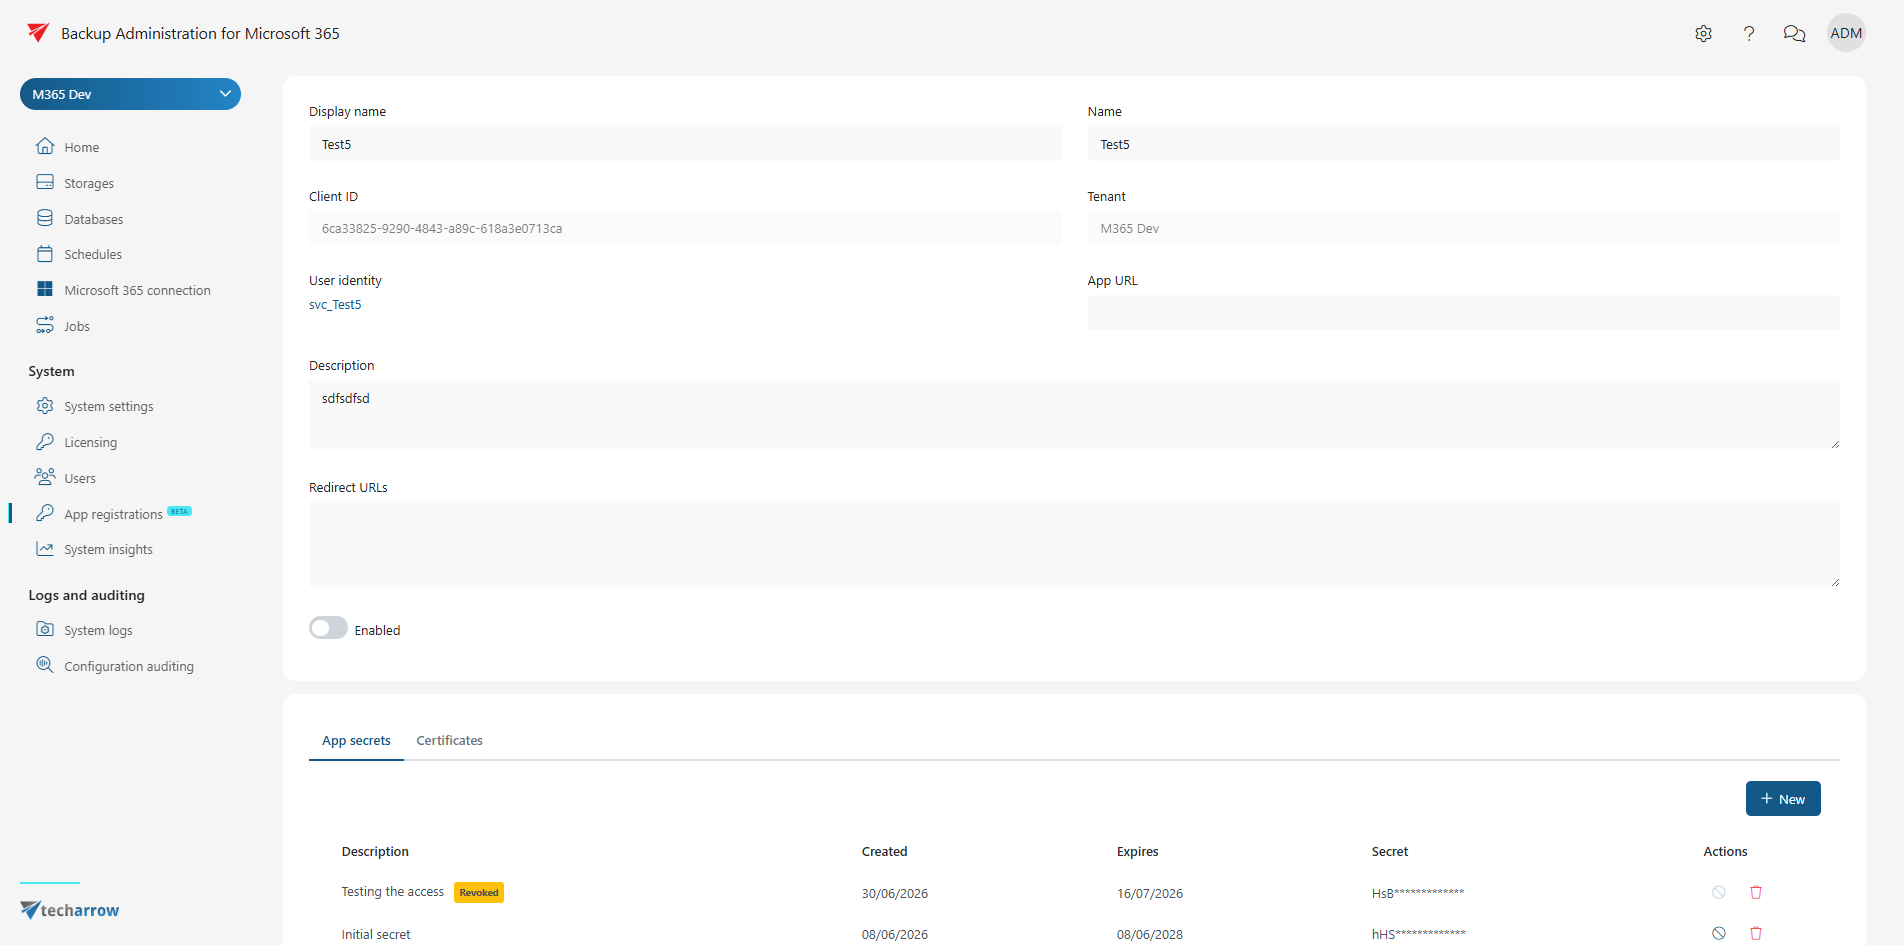Click the Display name input field
The image size is (1904, 945).
pos(685,144)
